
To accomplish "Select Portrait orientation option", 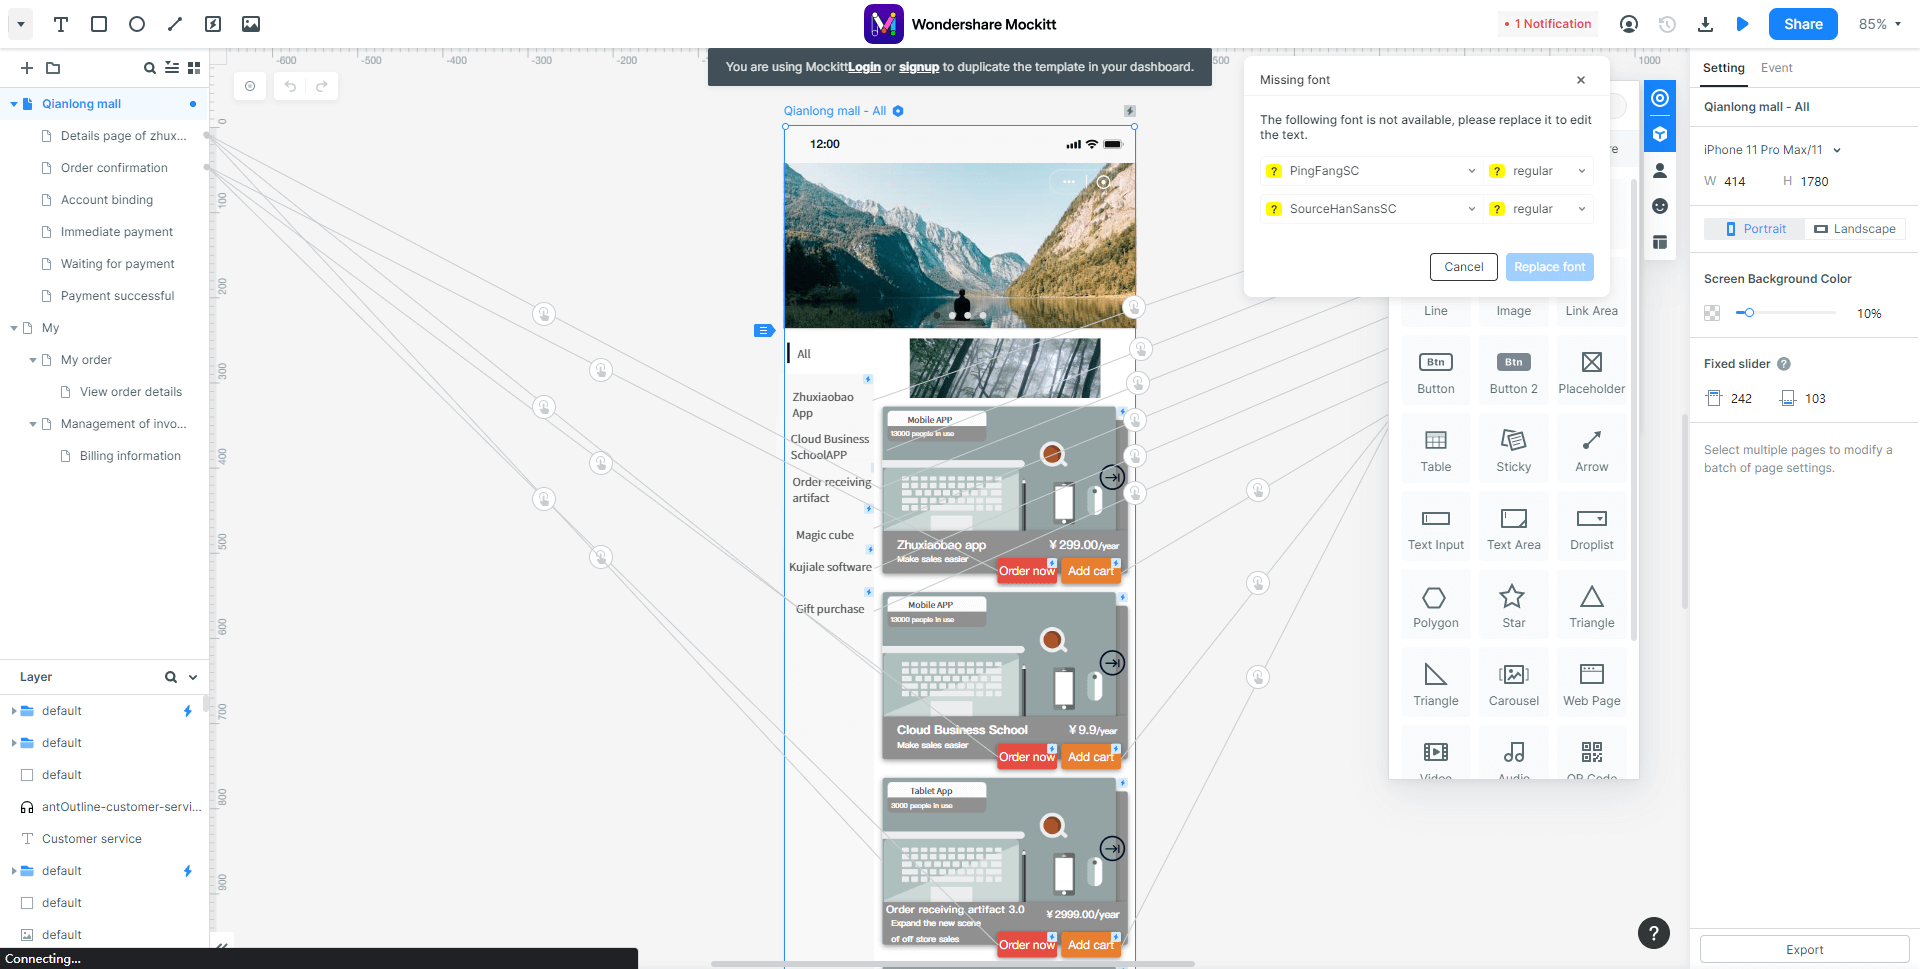I will [1755, 229].
